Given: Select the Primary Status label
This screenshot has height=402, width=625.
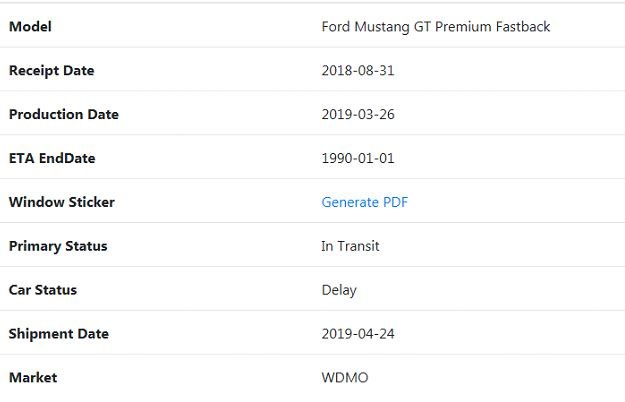Looking at the screenshot, I should [58, 246].
